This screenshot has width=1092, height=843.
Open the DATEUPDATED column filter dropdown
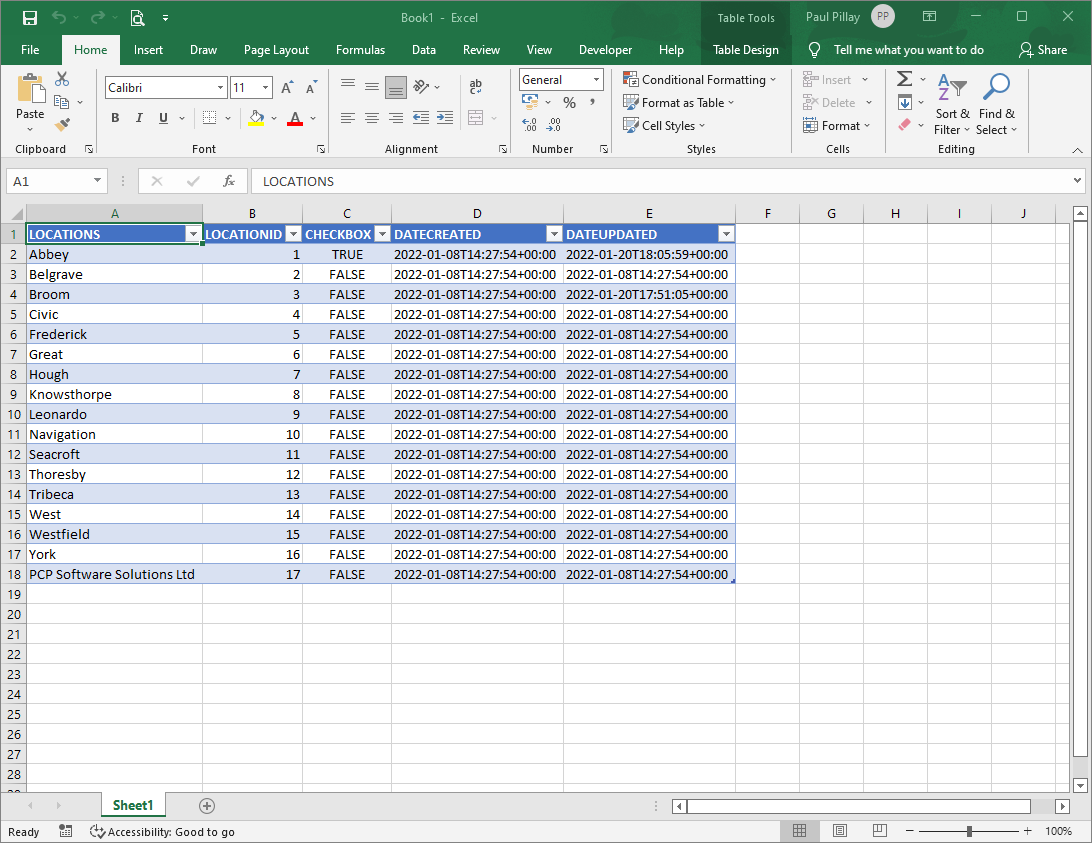point(726,234)
